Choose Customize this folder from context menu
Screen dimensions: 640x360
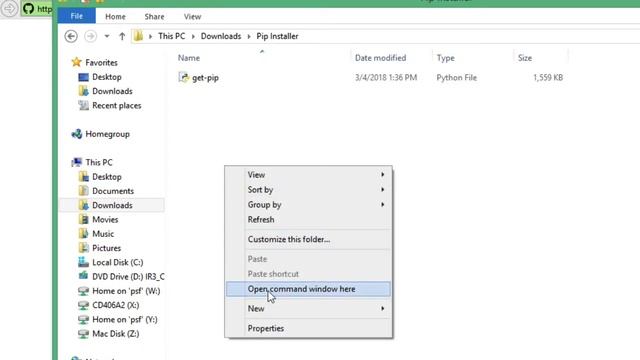tap(308, 239)
